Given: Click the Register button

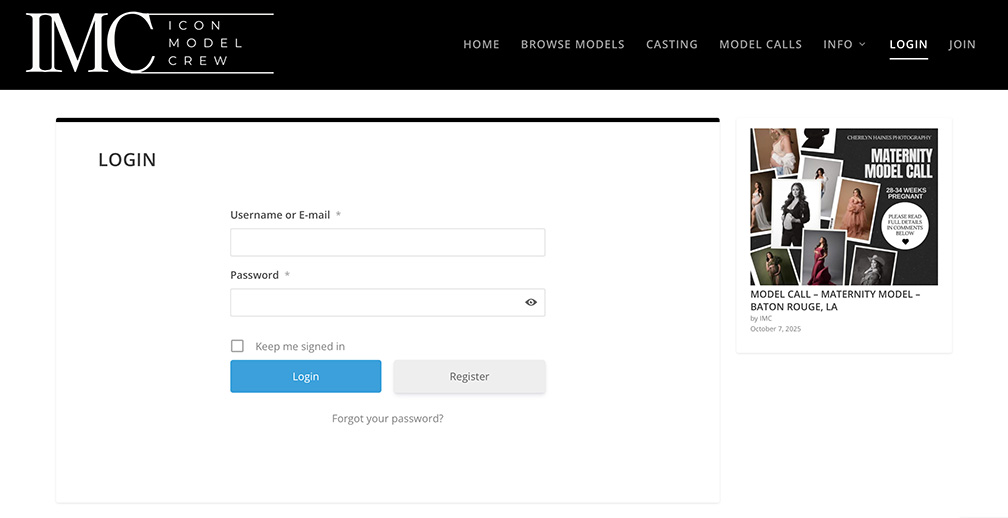Looking at the screenshot, I should 469,376.
